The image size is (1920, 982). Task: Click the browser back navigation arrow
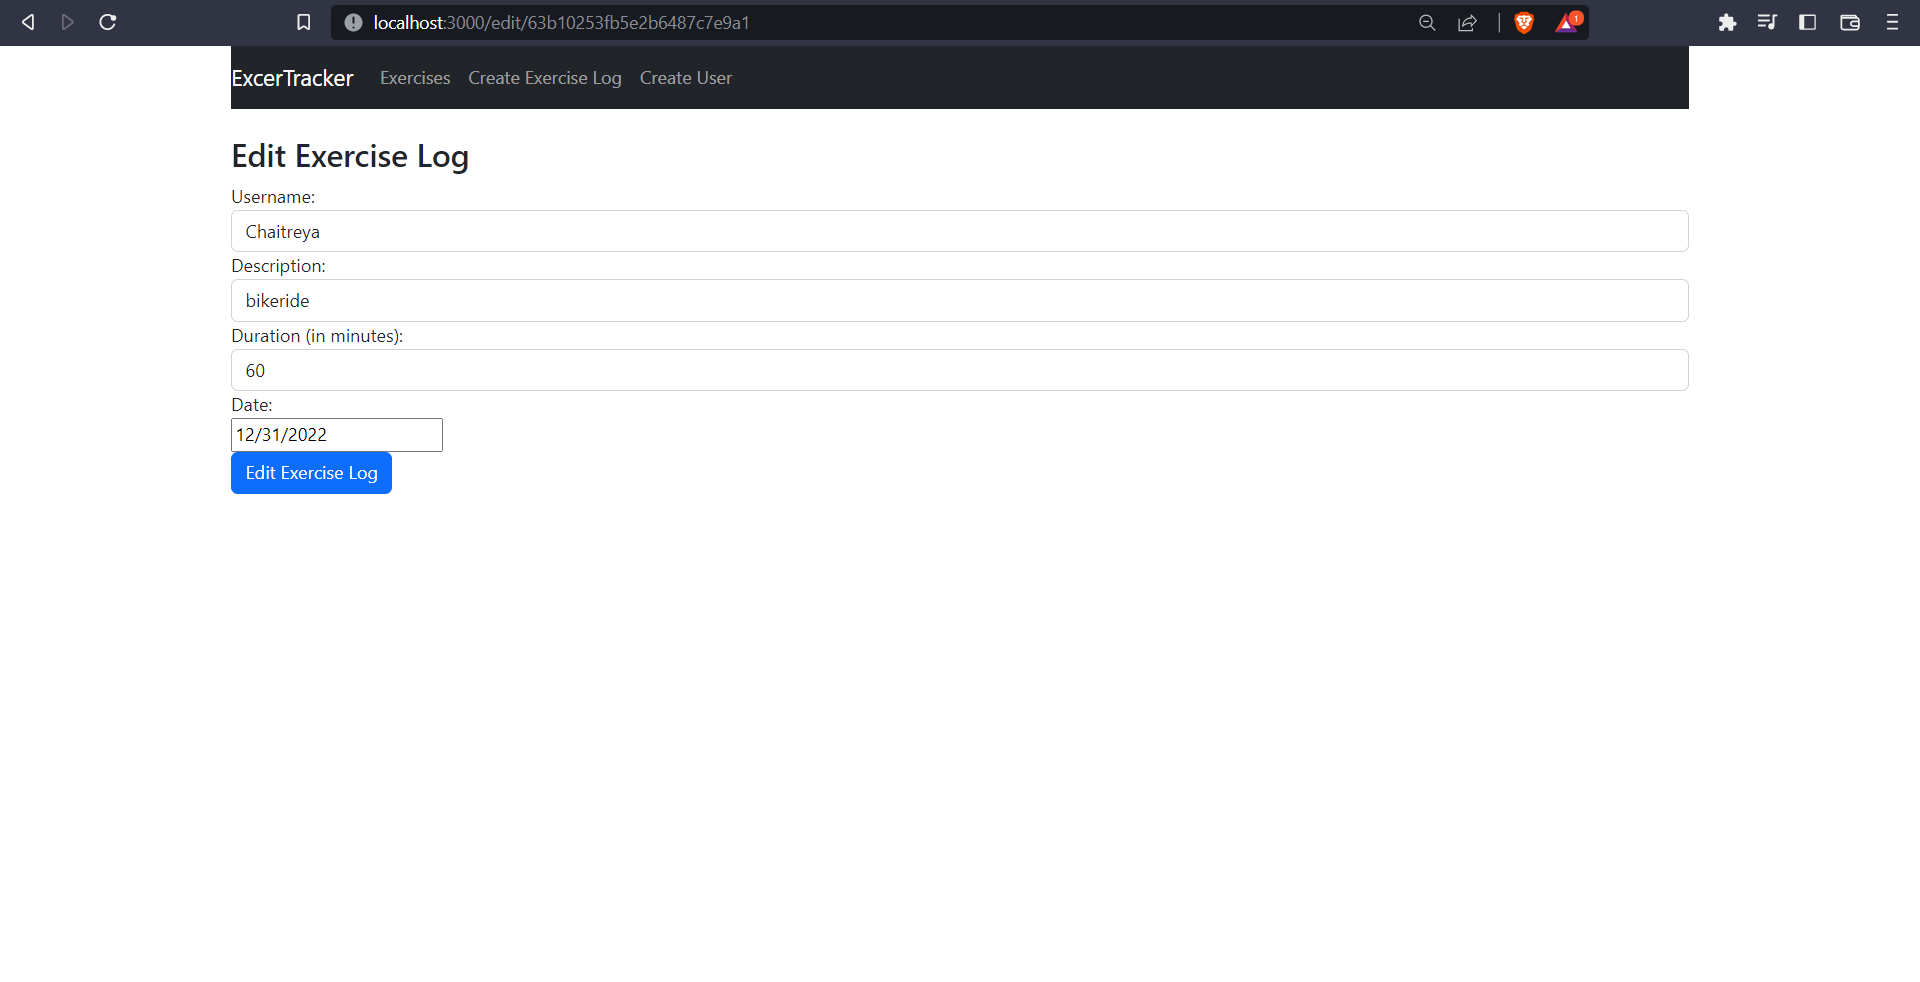coord(27,22)
